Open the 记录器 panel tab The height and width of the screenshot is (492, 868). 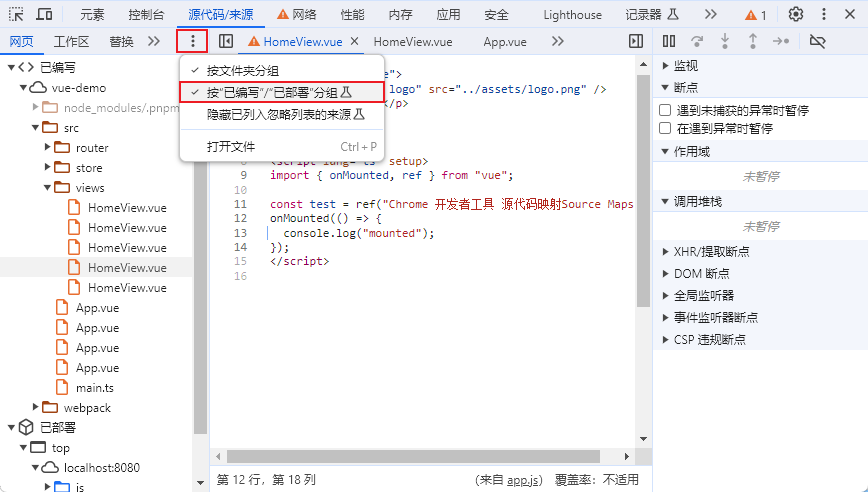652,14
